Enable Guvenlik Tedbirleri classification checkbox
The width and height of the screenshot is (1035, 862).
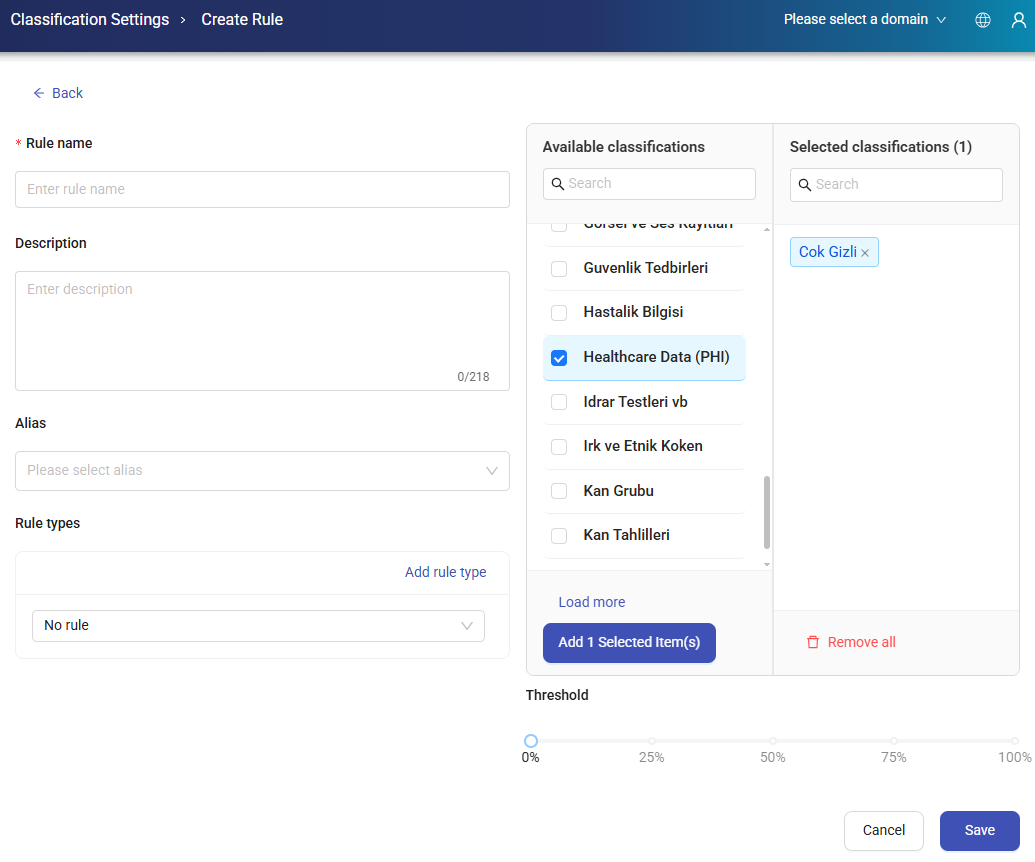click(x=559, y=269)
